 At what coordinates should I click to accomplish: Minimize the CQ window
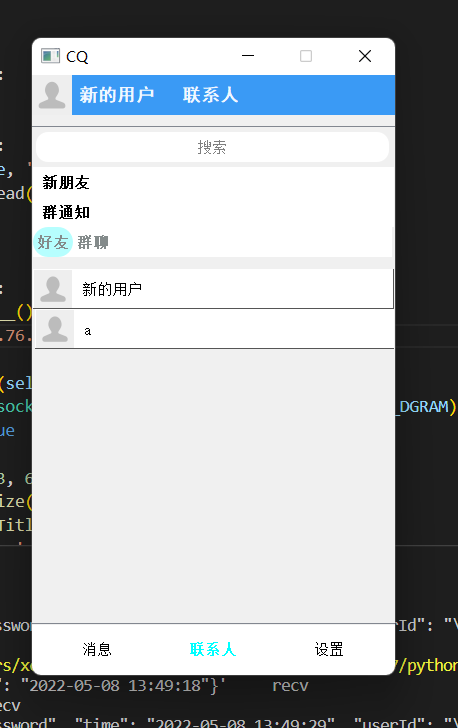point(248,56)
